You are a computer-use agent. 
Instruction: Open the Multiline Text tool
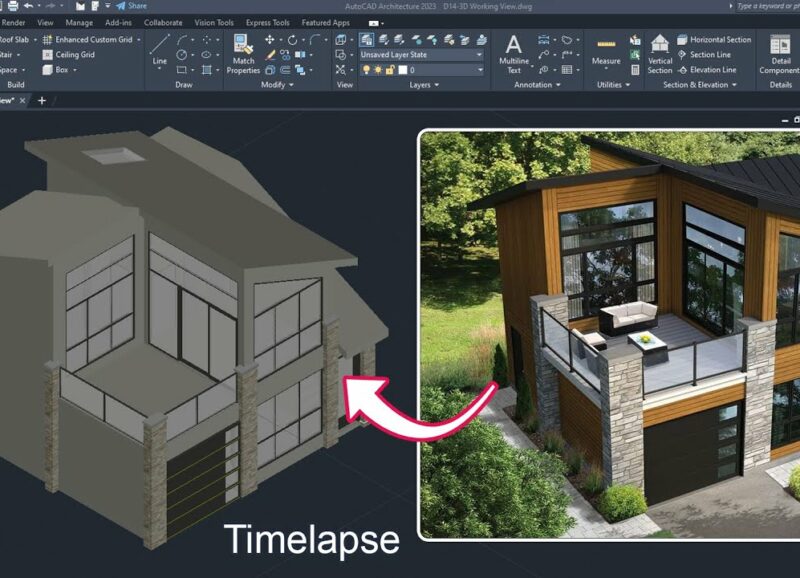pos(514,54)
